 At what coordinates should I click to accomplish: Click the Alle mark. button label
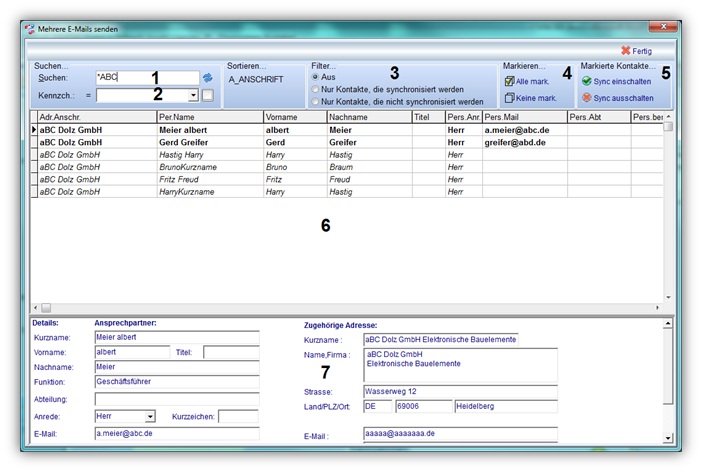(532, 82)
